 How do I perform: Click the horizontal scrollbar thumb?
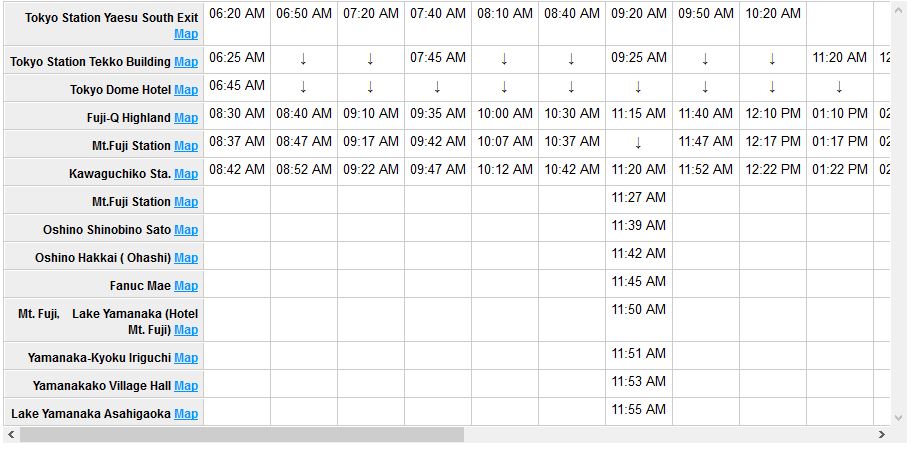pyautogui.click(x=242, y=434)
